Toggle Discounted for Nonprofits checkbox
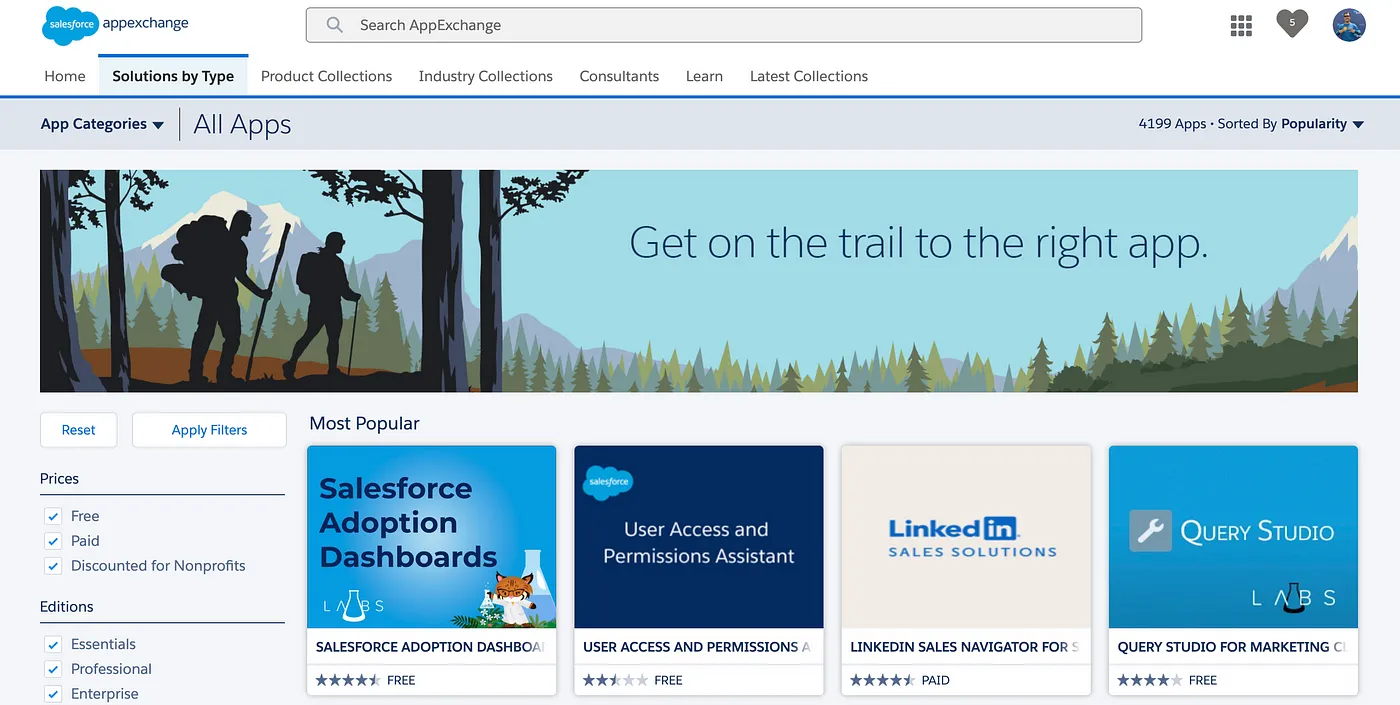This screenshot has height=705, width=1400. tap(53, 566)
